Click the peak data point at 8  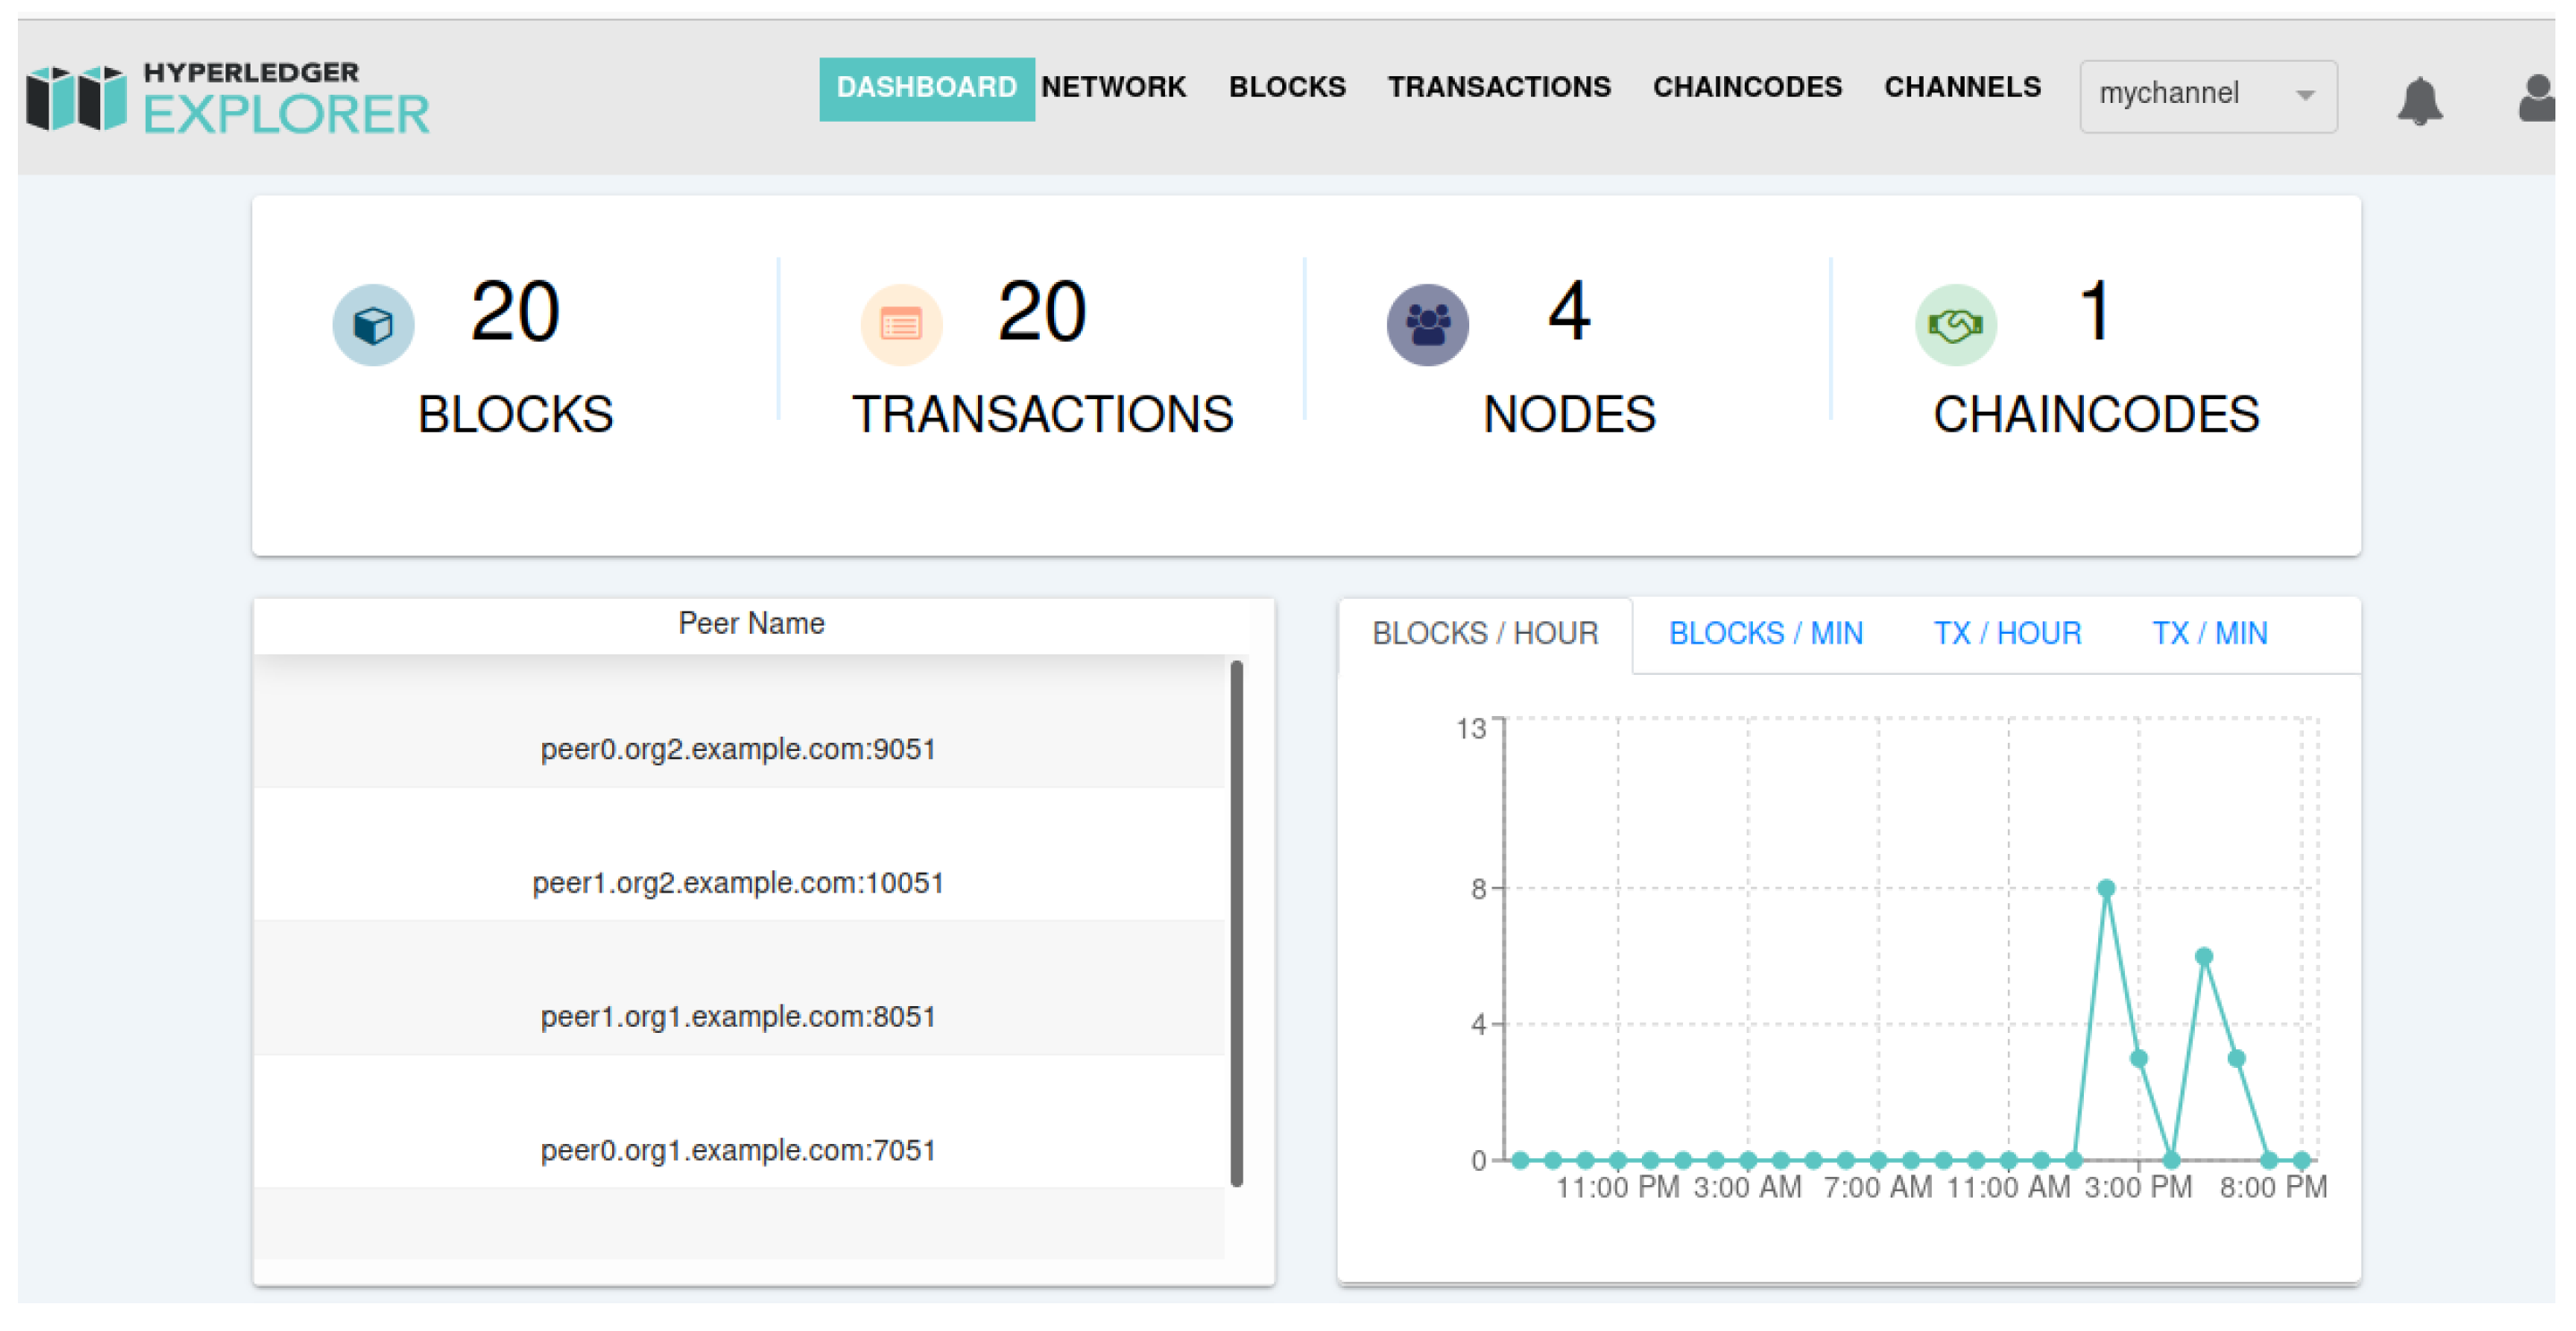pyautogui.click(x=2105, y=888)
